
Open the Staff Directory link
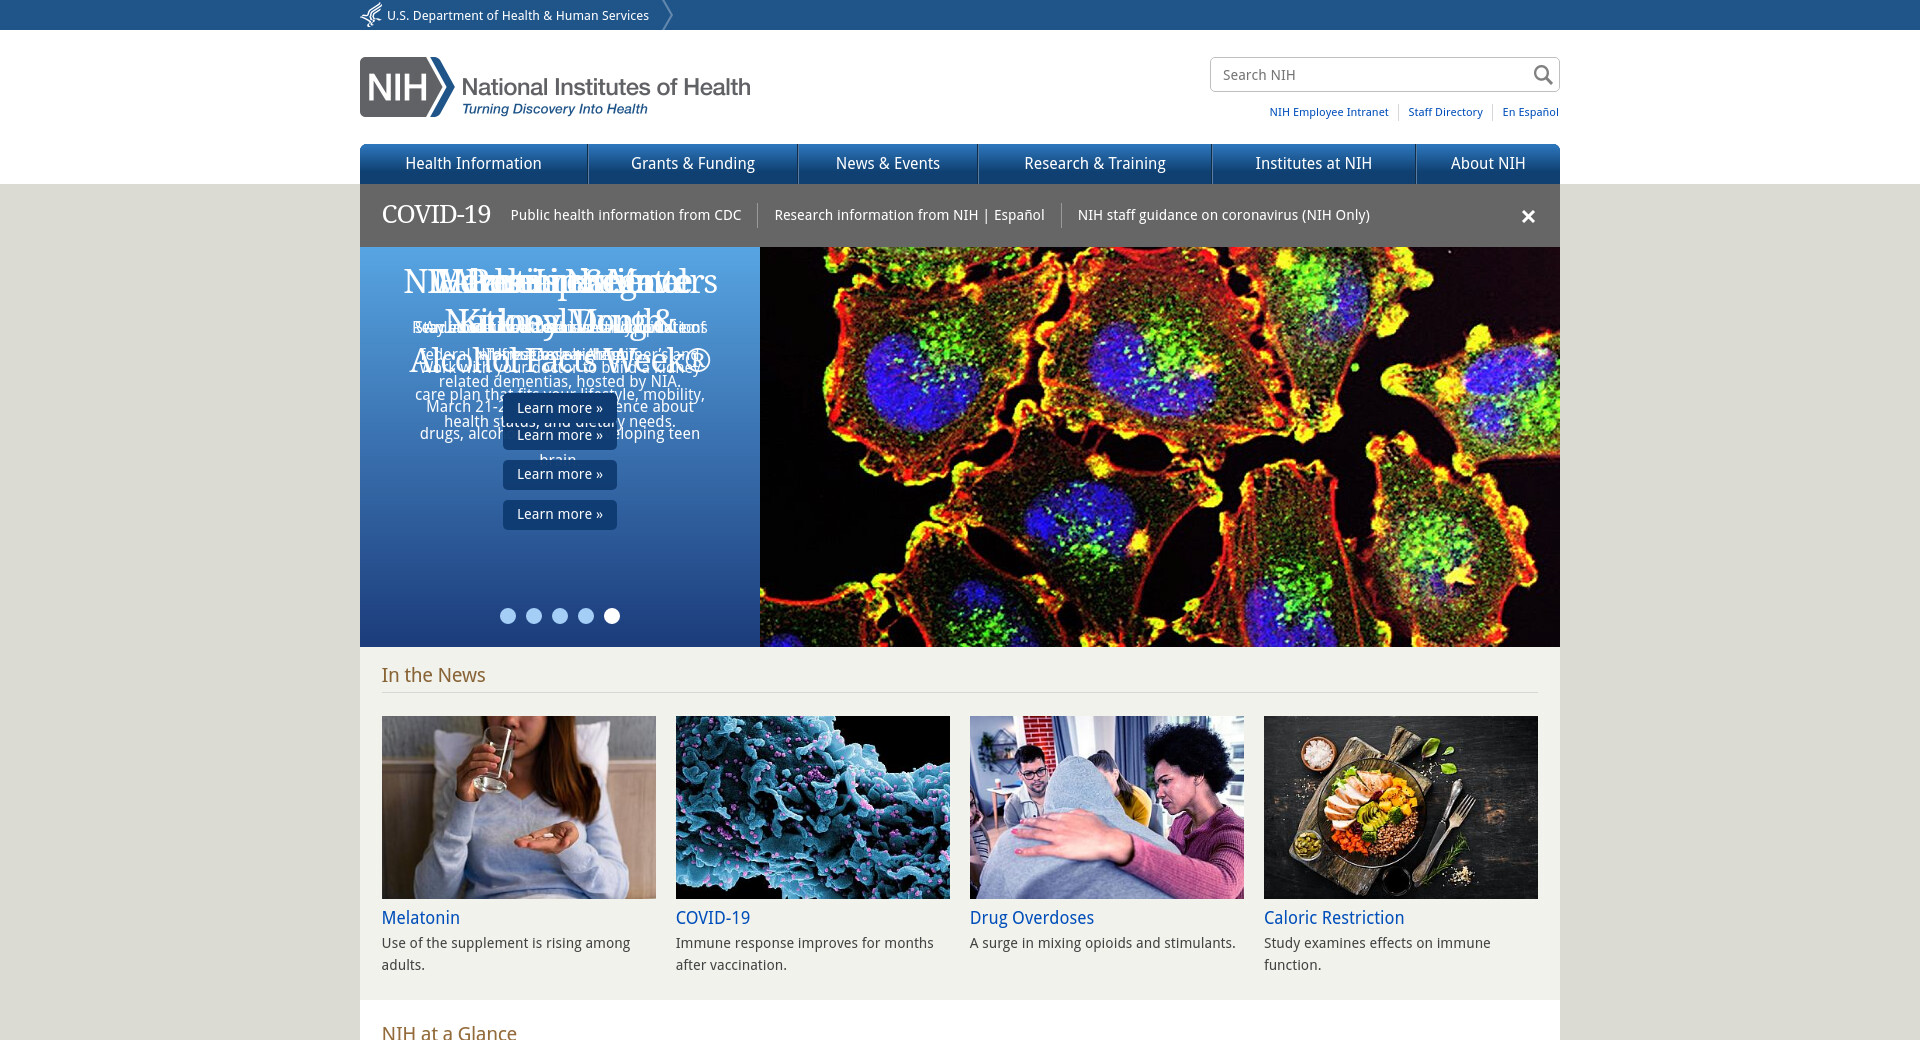[1445, 112]
